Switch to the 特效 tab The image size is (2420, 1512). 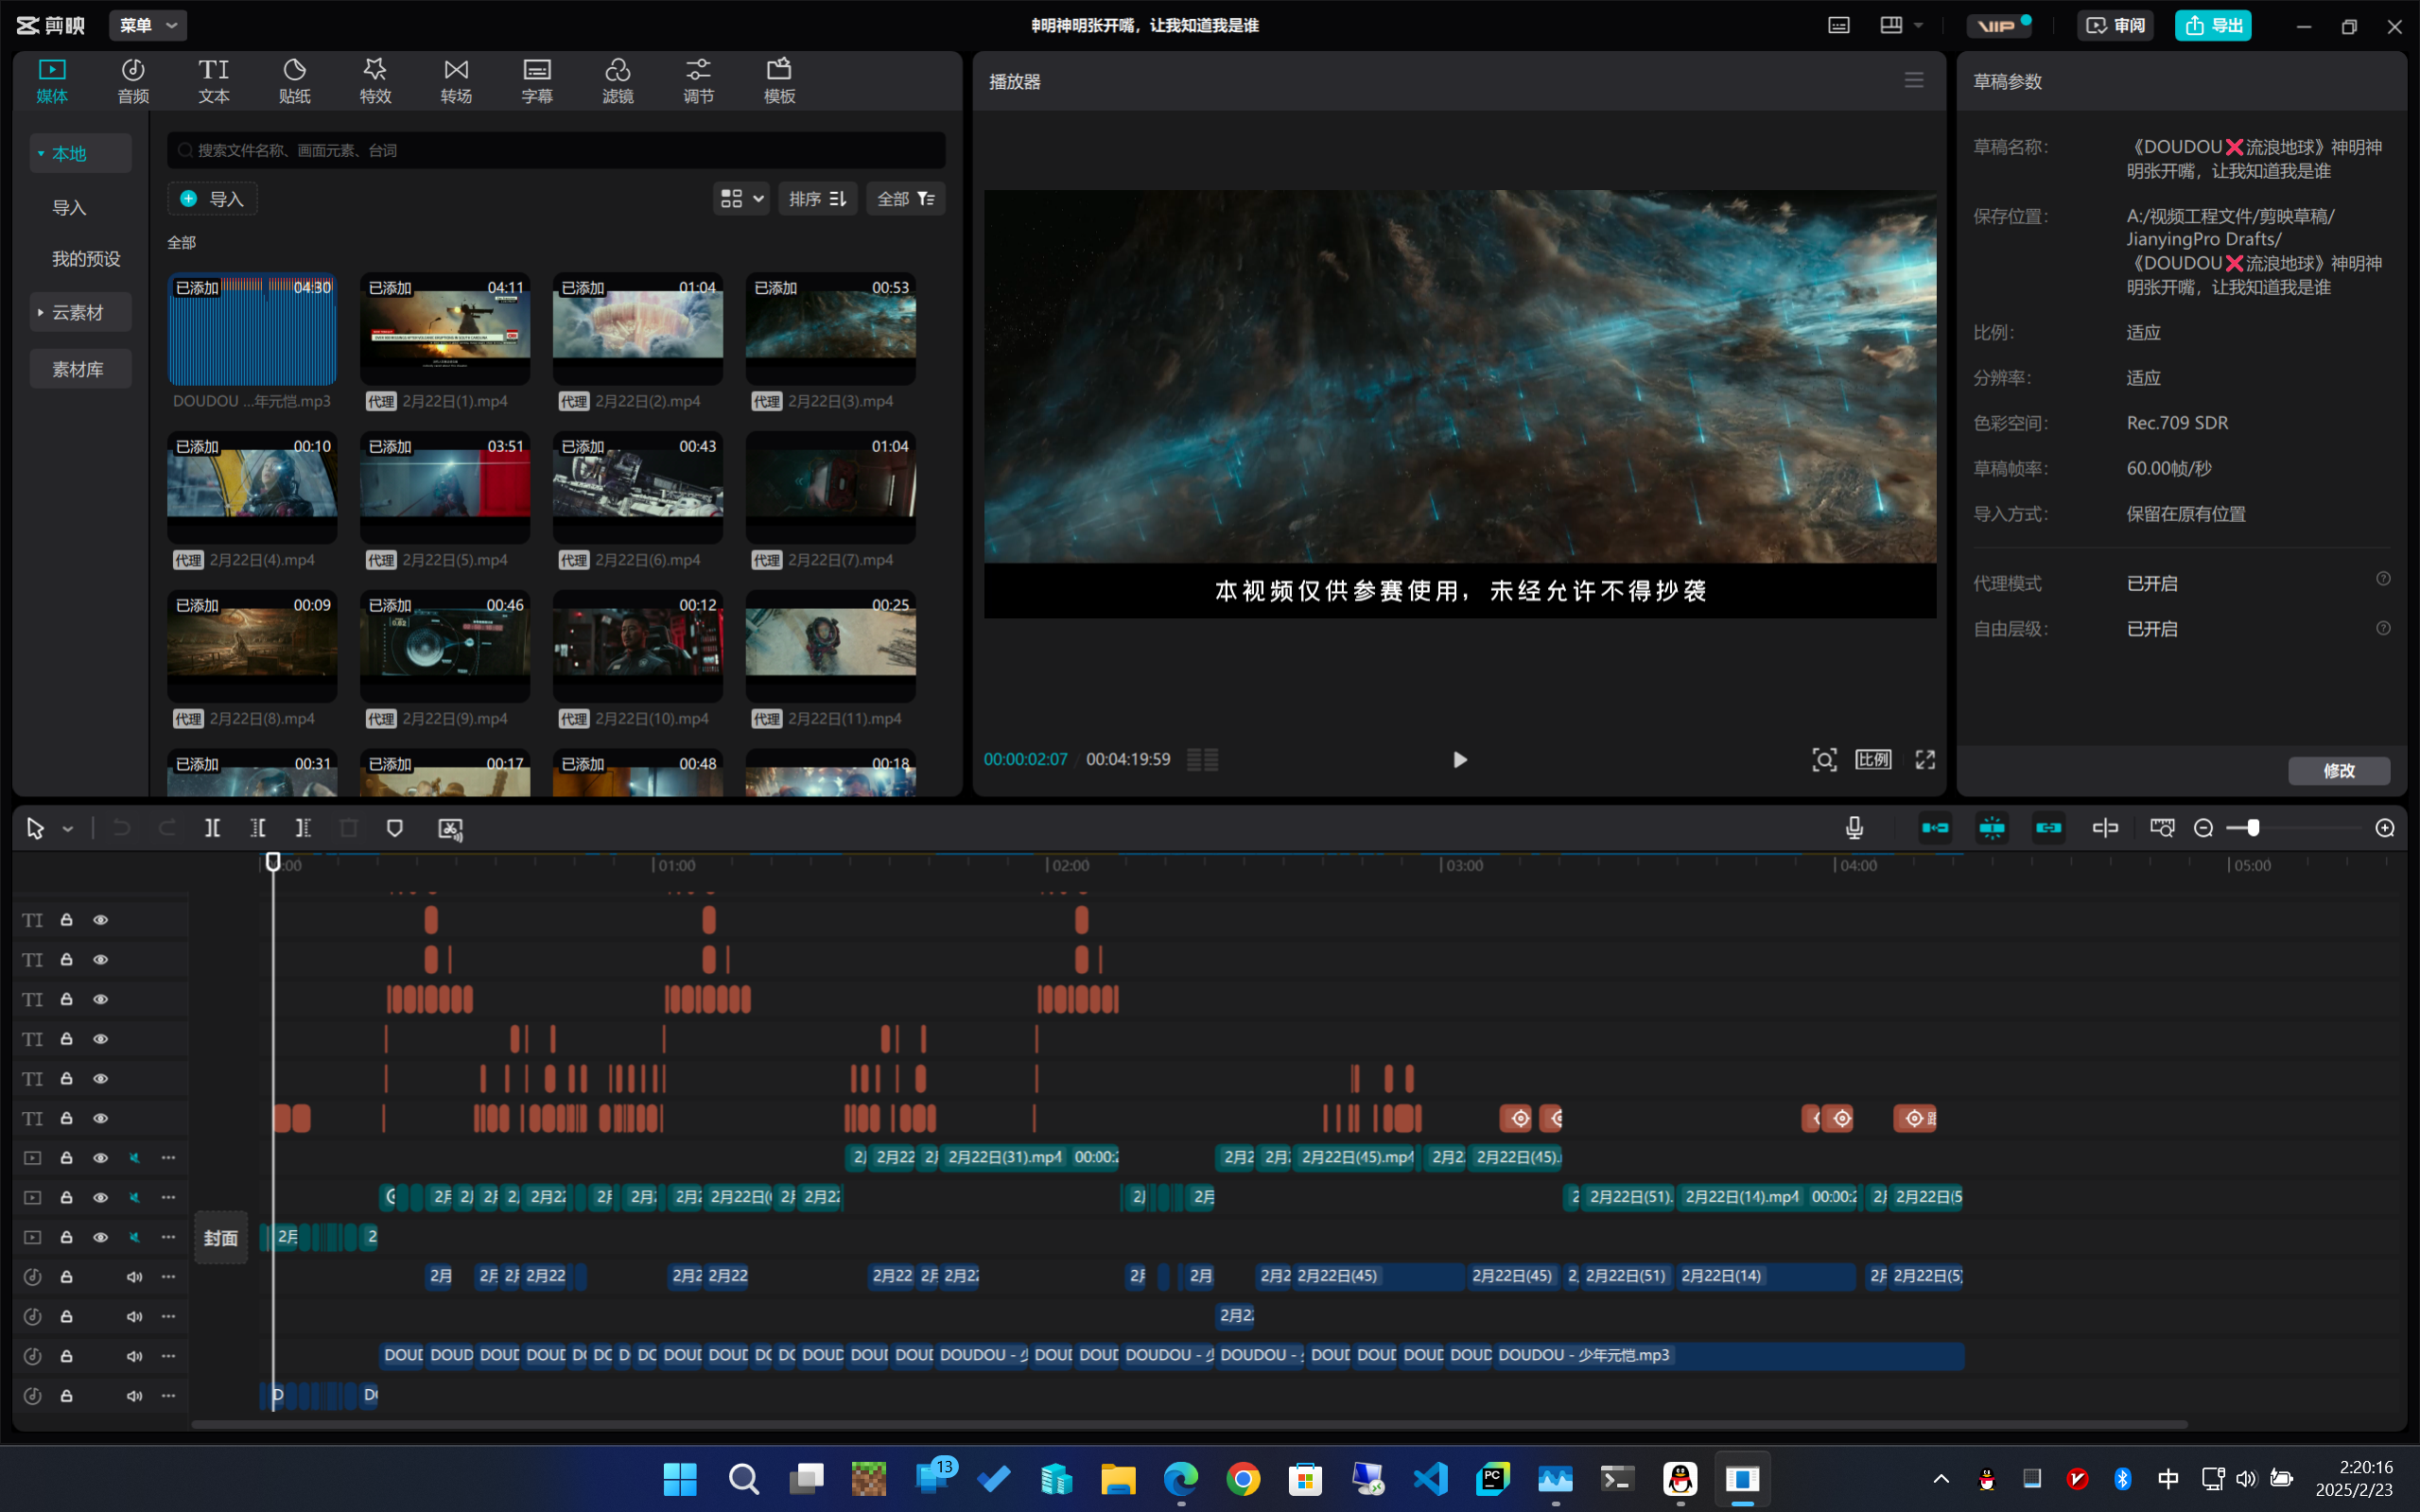click(375, 81)
